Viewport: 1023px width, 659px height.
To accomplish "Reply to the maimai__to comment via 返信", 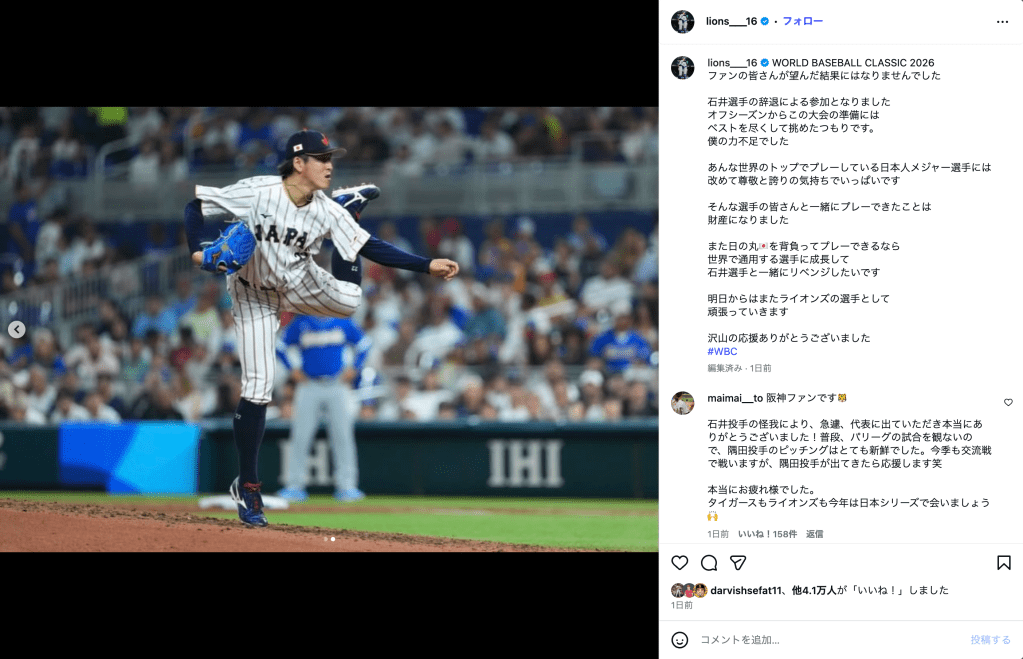I will coord(814,534).
